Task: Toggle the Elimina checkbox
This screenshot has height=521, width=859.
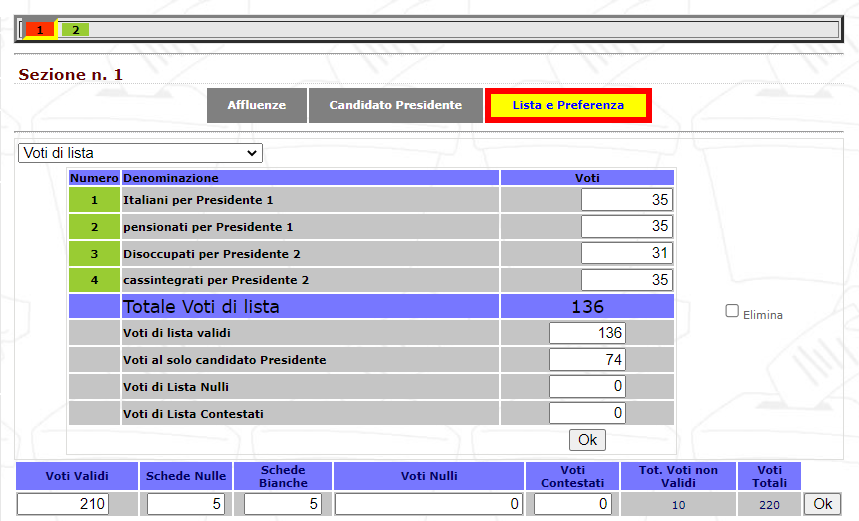Action: (732, 312)
